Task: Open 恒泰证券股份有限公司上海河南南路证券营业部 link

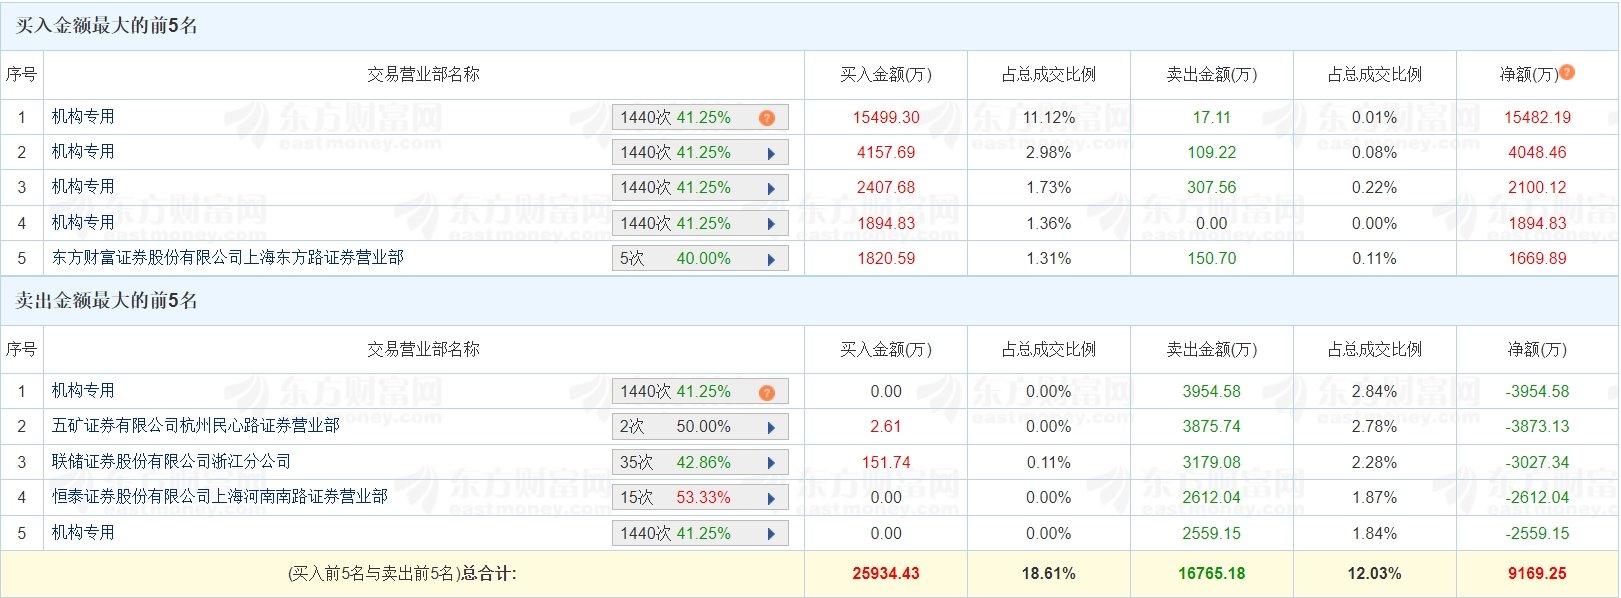Action: click(220, 497)
